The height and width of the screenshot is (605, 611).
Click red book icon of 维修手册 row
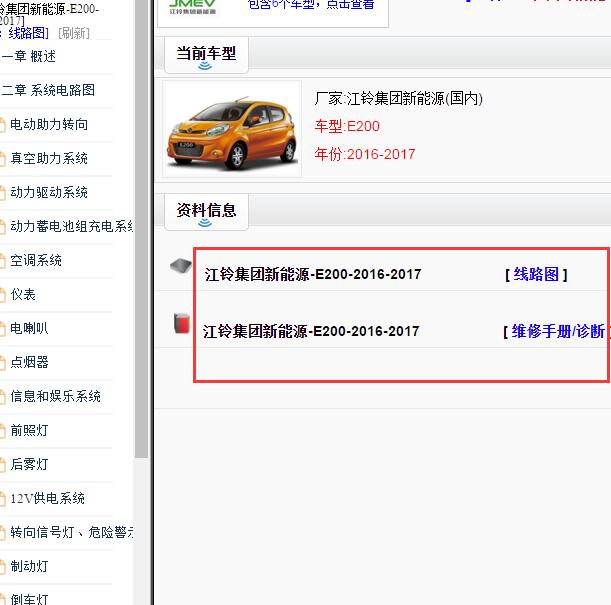182,323
